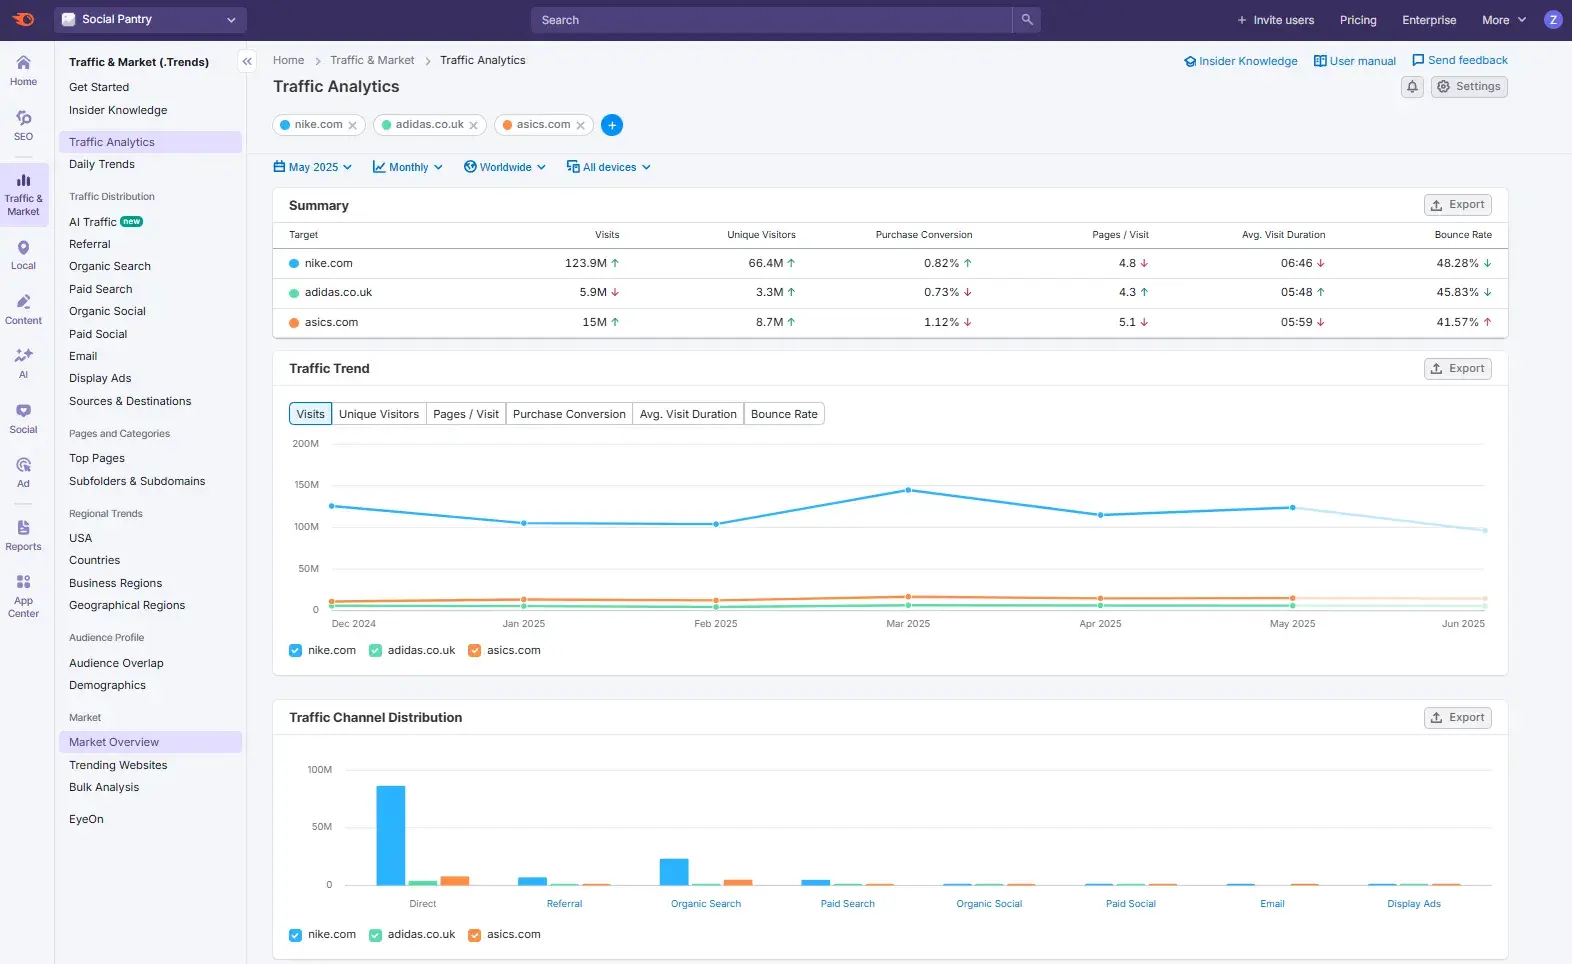
Task: Collapse the sidebar with double-chevron icon
Action: point(247,62)
